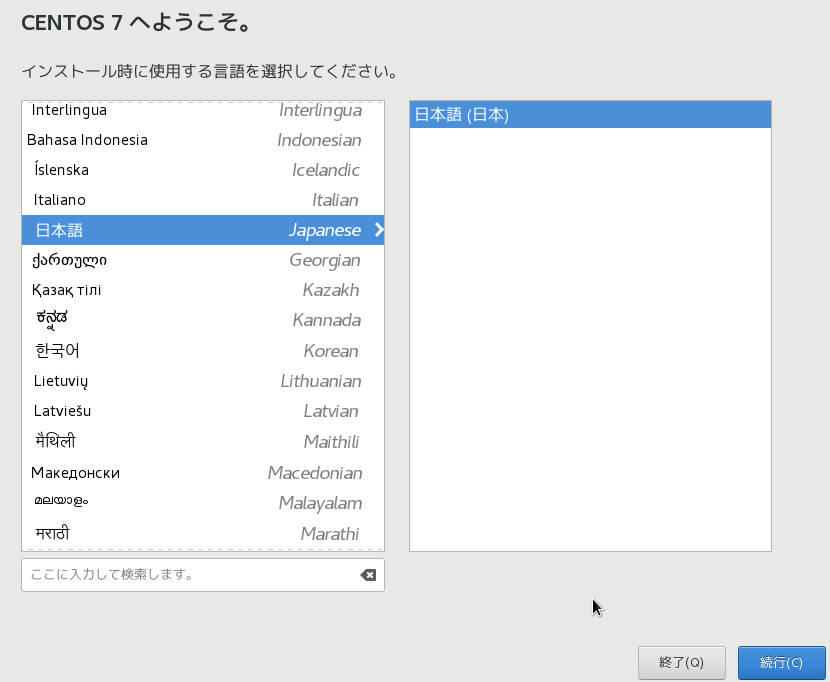Select Қазақ тілі (Kazakh) language
Viewport: 830px width, 682px height.
click(203, 290)
